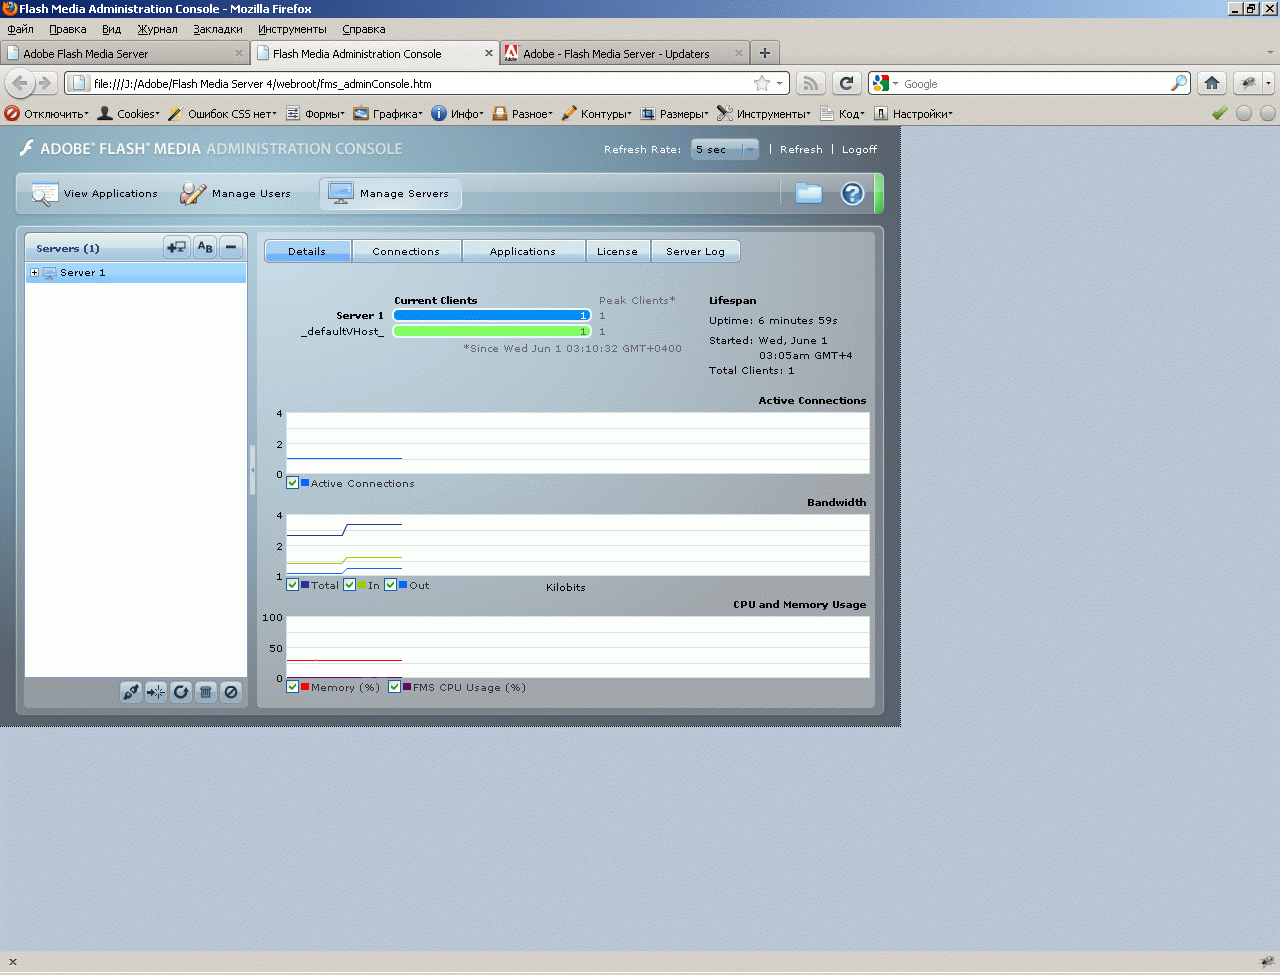The image size is (1280, 975).
Task: Click the Flash logo in console header
Action: click(x=27, y=148)
